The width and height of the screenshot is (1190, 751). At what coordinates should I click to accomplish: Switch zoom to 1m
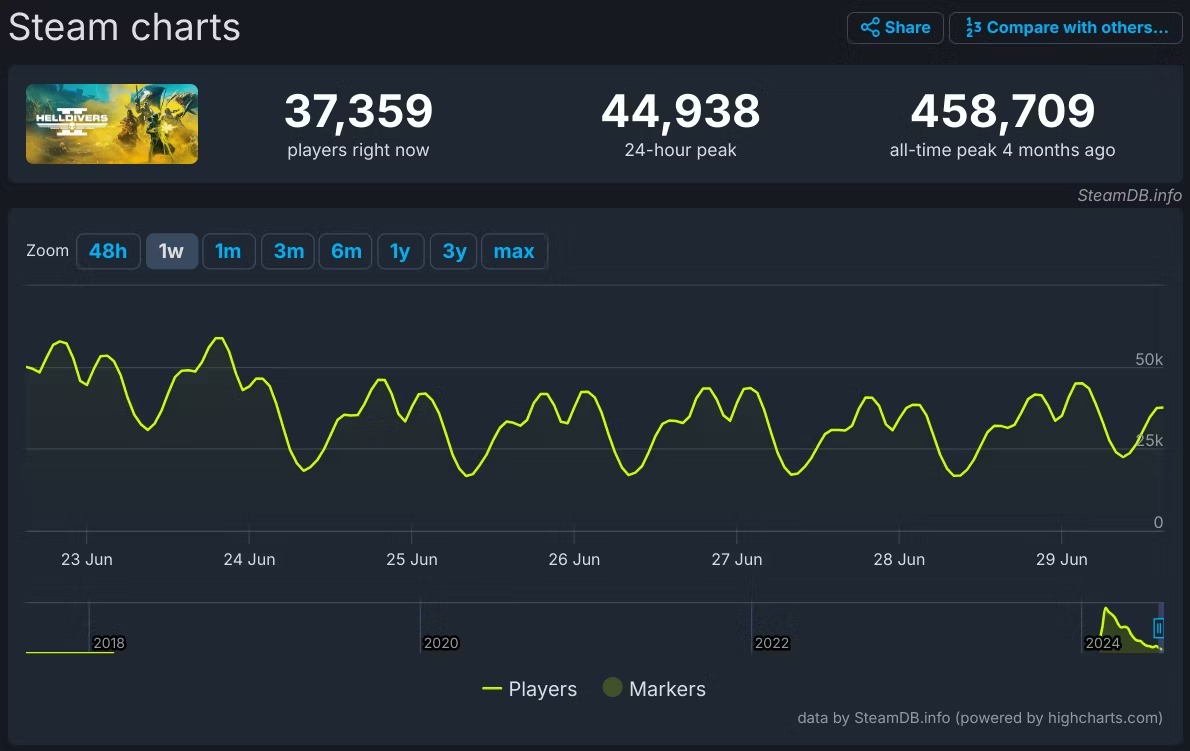(229, 251)
